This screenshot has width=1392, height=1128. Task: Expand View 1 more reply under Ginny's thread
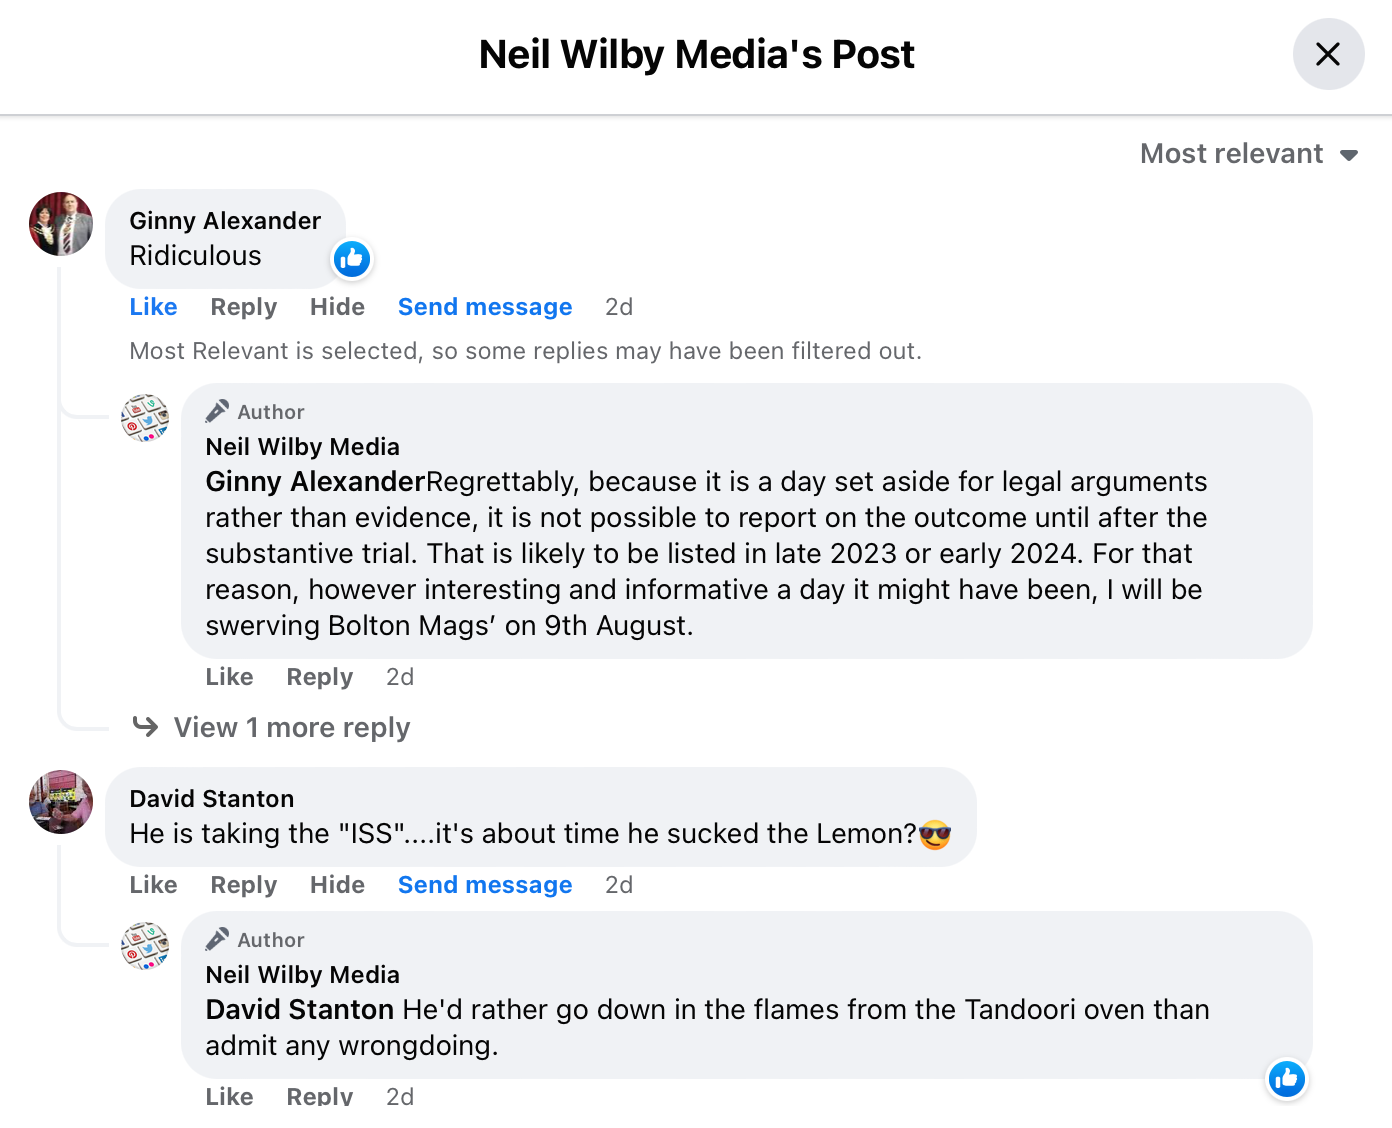[x=291, y=727]
